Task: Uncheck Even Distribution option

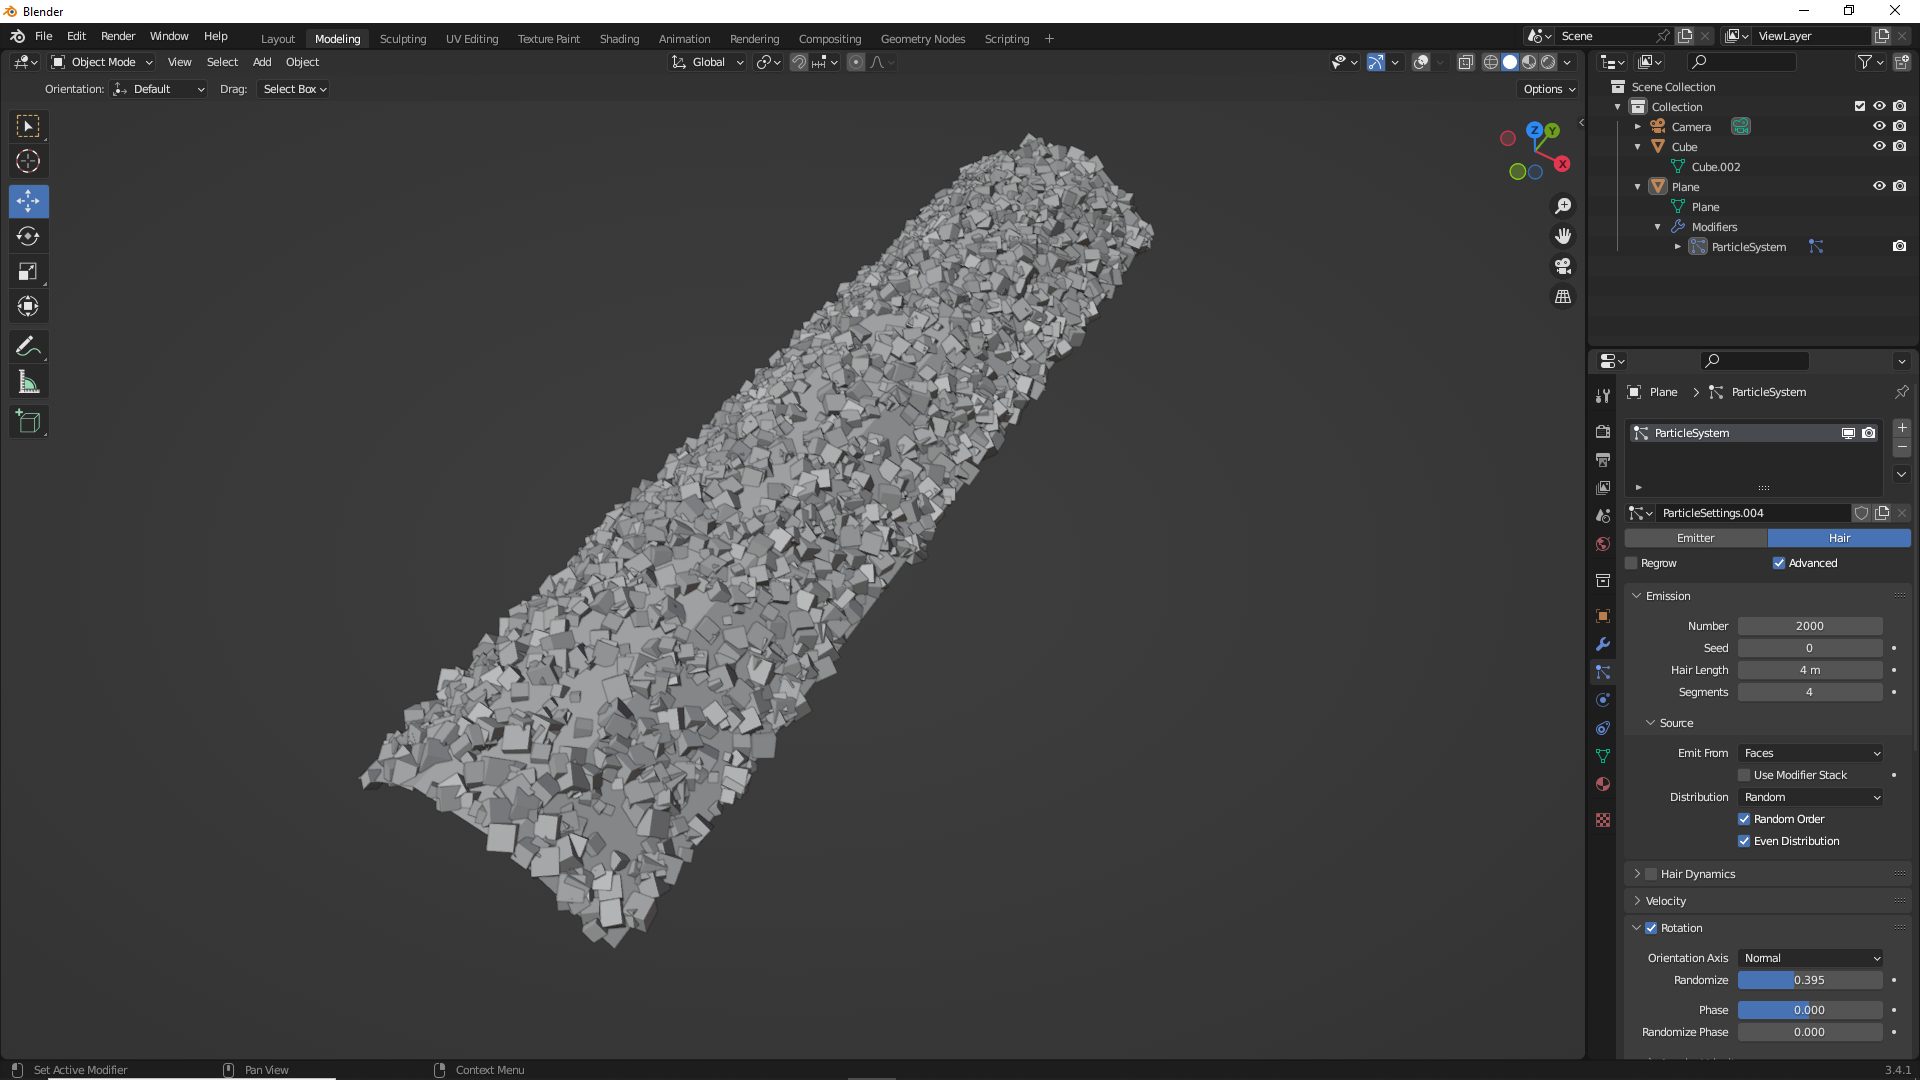Action: [1744, 841]
